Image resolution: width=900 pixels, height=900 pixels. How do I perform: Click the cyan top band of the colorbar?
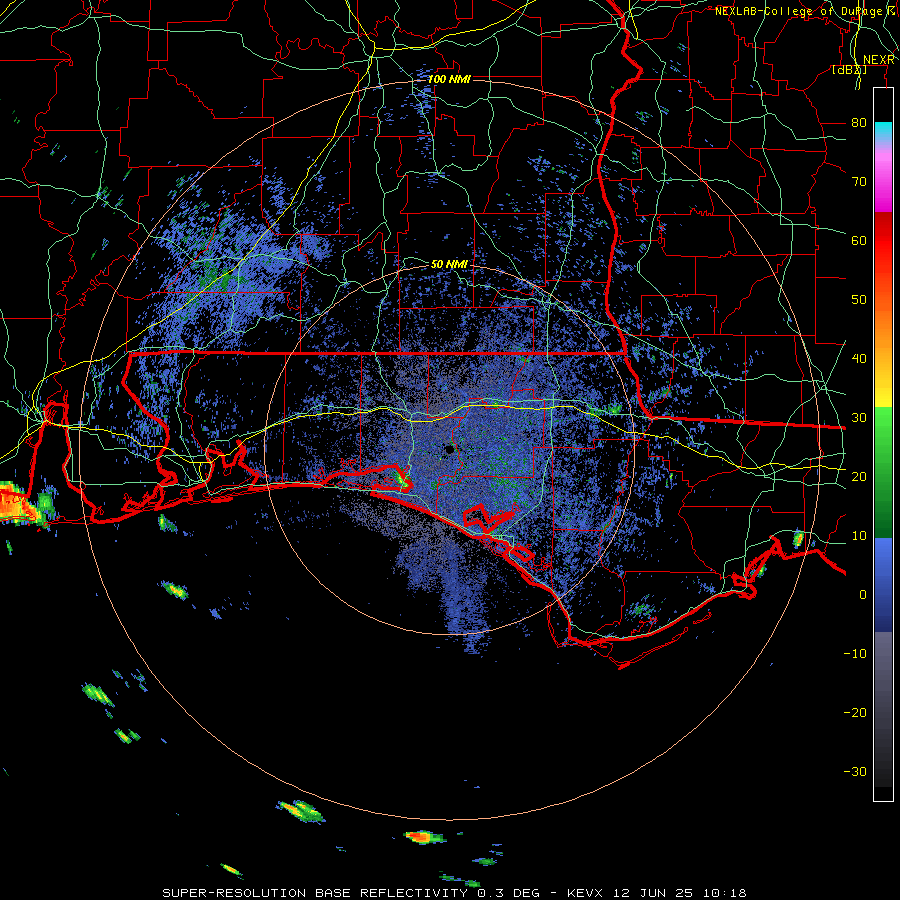[x=883, y=131]
